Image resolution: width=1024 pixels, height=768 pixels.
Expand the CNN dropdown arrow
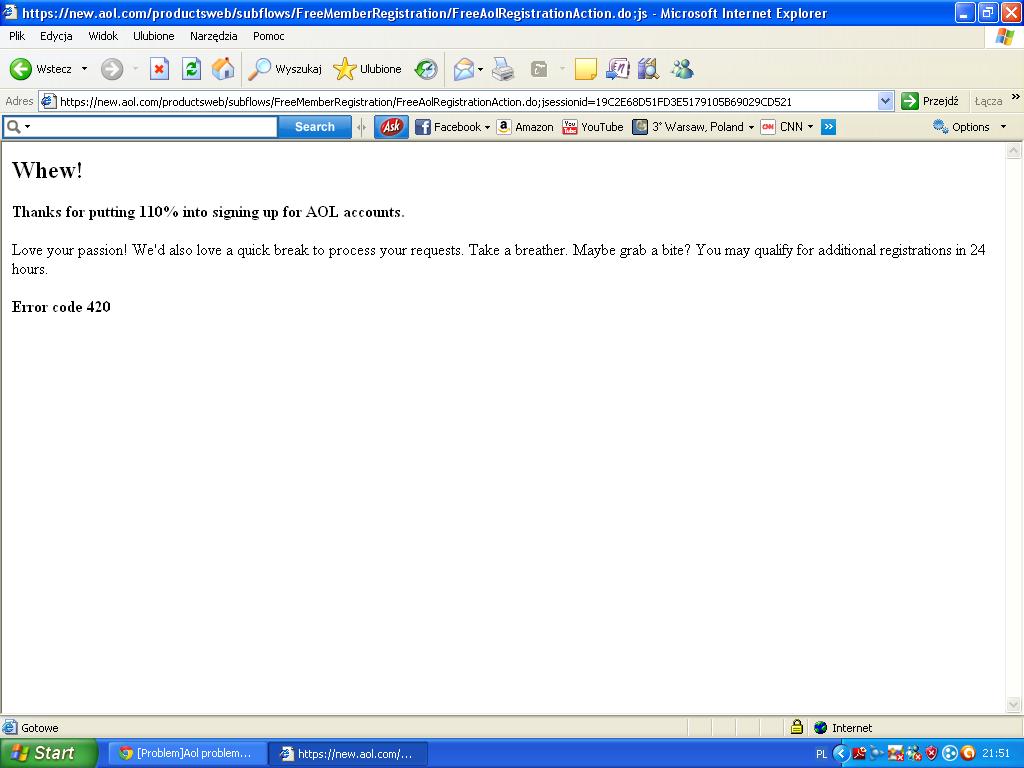point(810,127)
